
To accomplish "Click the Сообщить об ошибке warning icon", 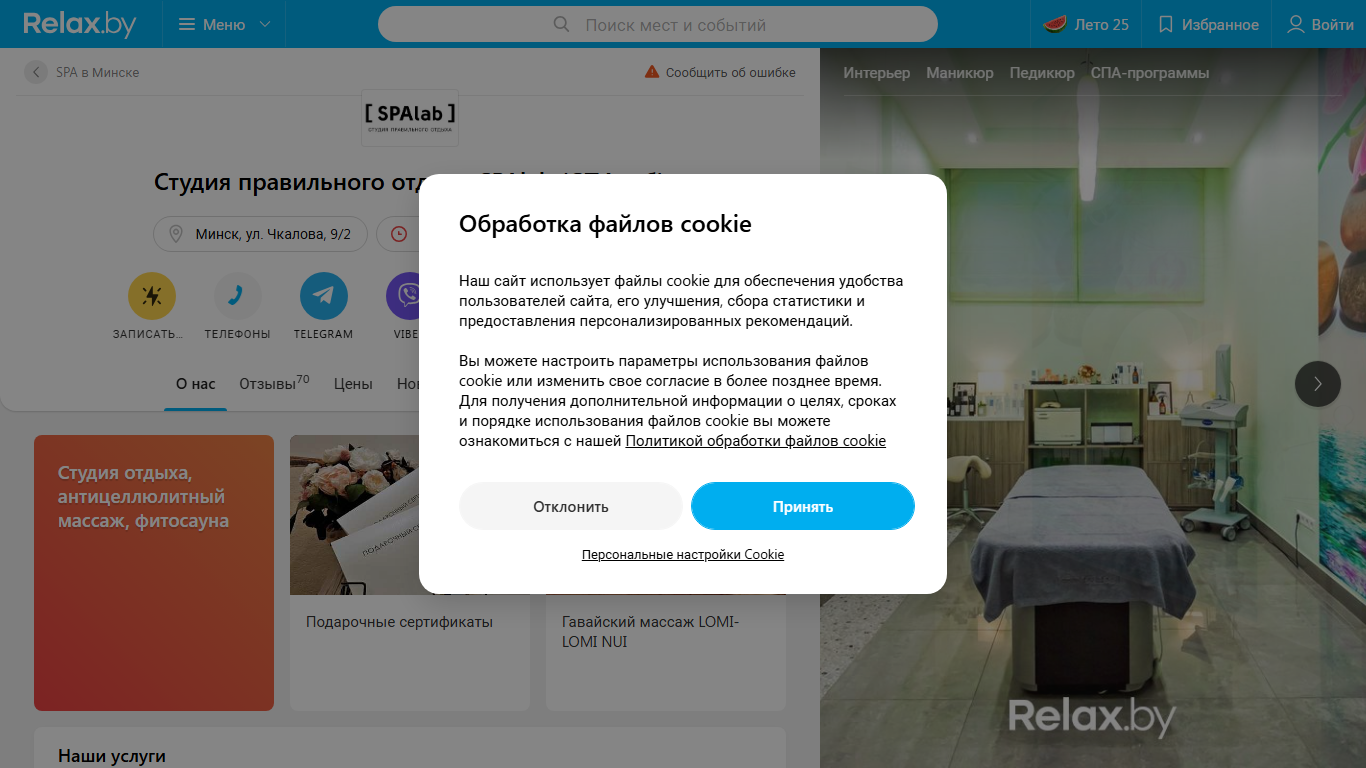I will click(x=652, y=72).
